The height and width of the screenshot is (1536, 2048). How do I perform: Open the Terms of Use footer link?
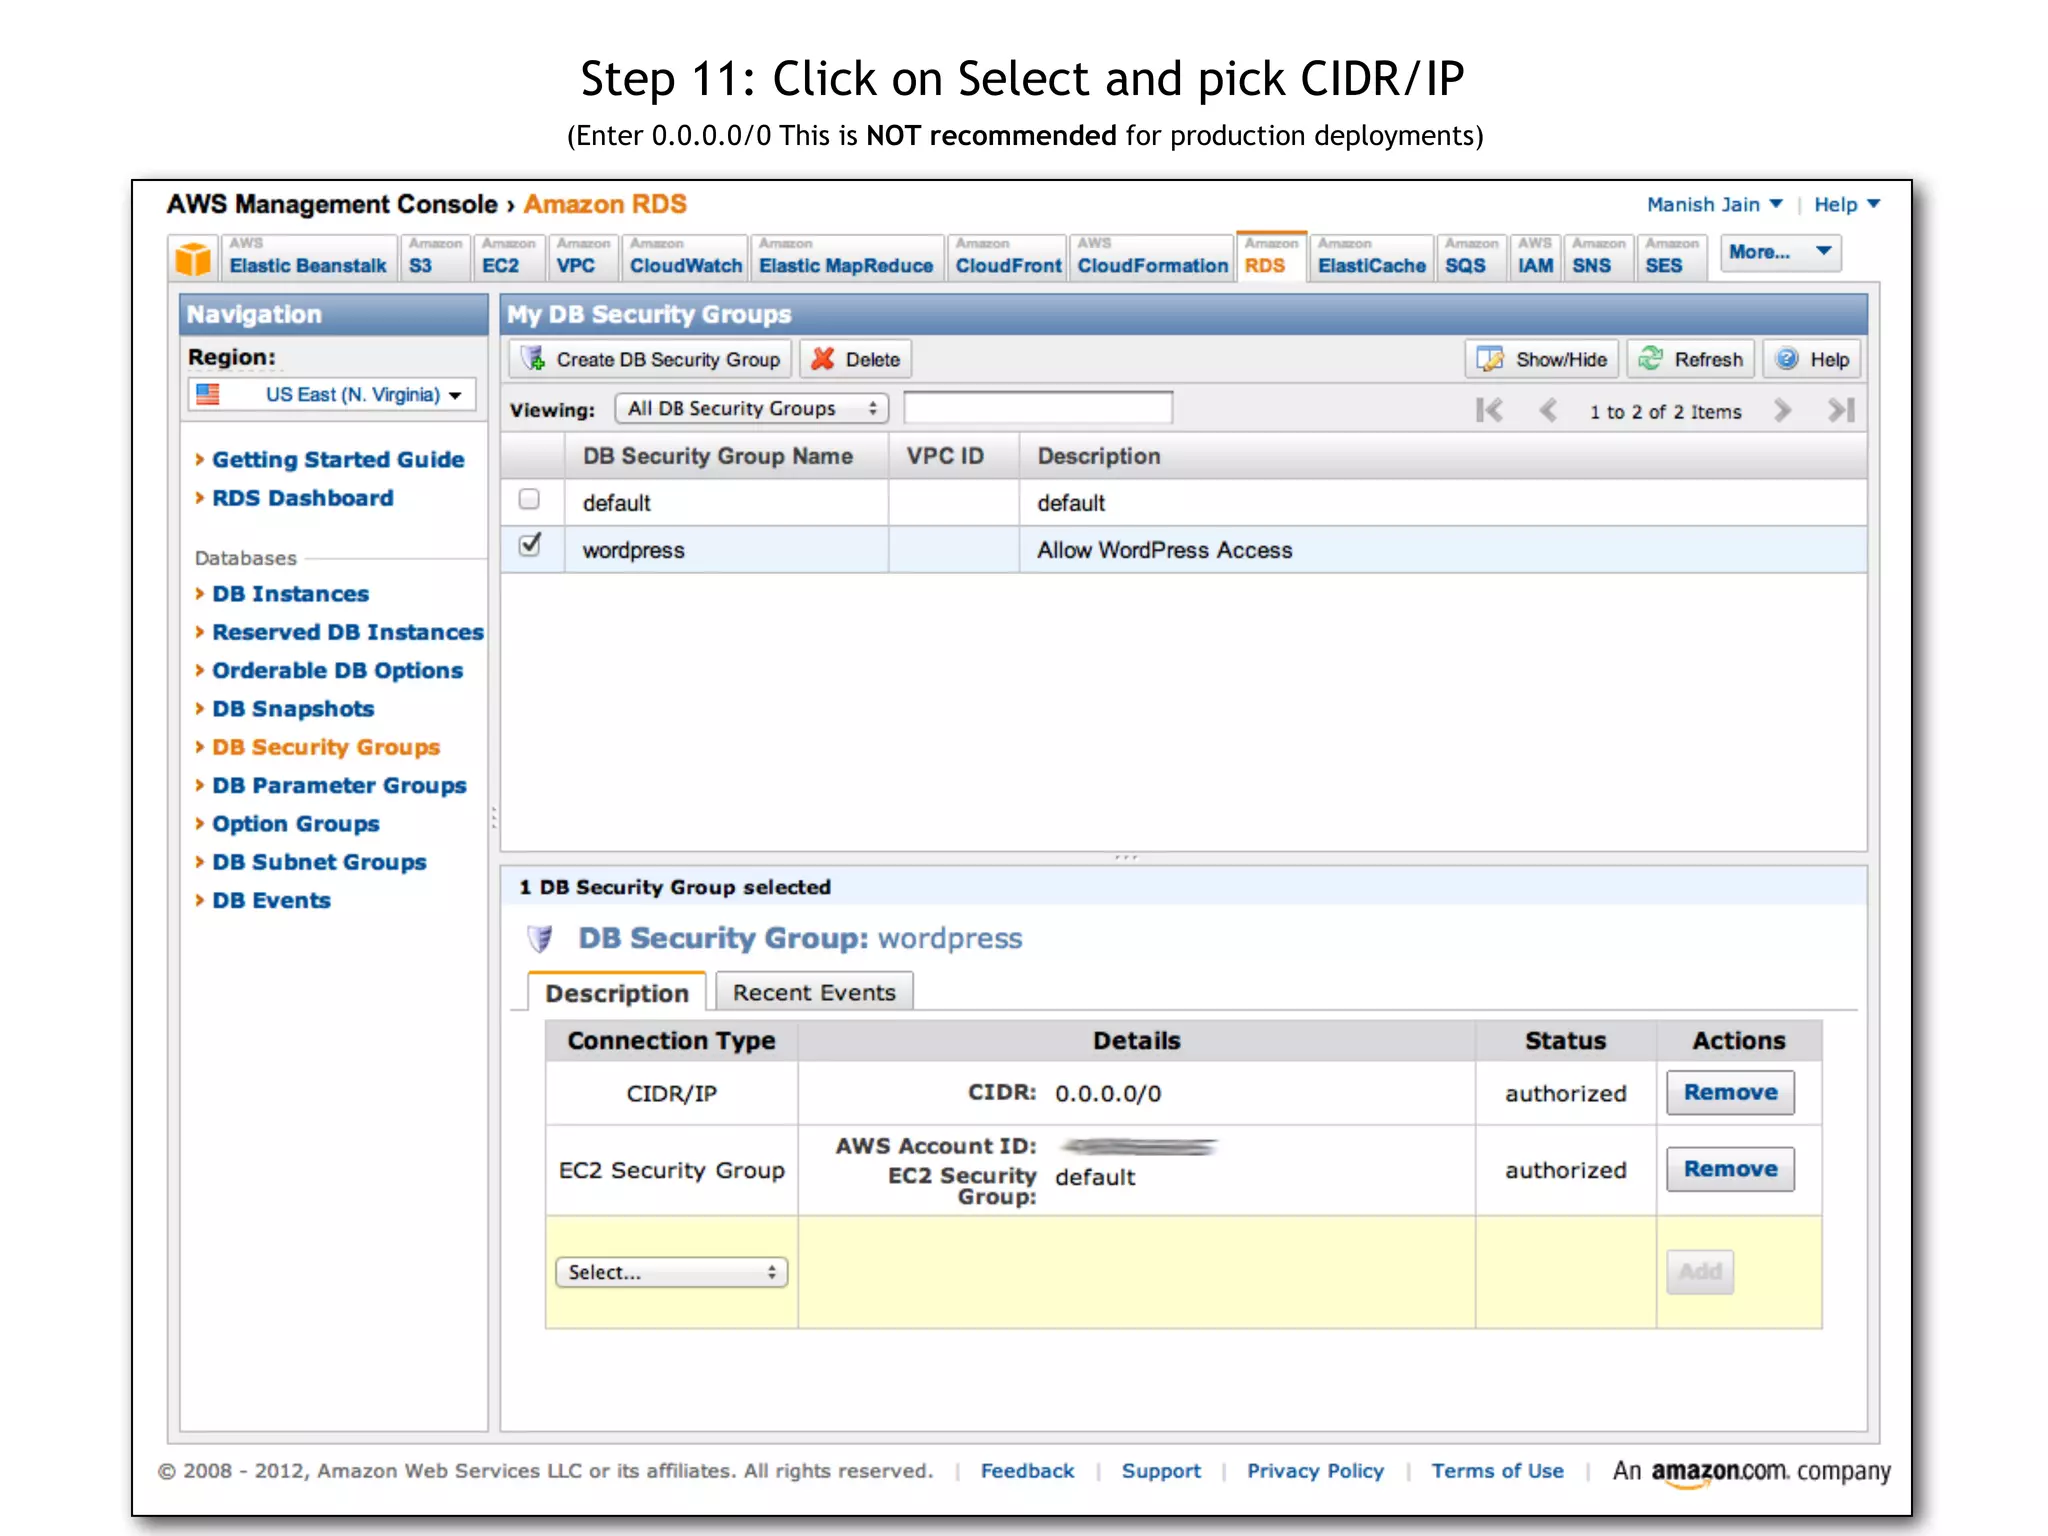[x=1497, y=1470]
